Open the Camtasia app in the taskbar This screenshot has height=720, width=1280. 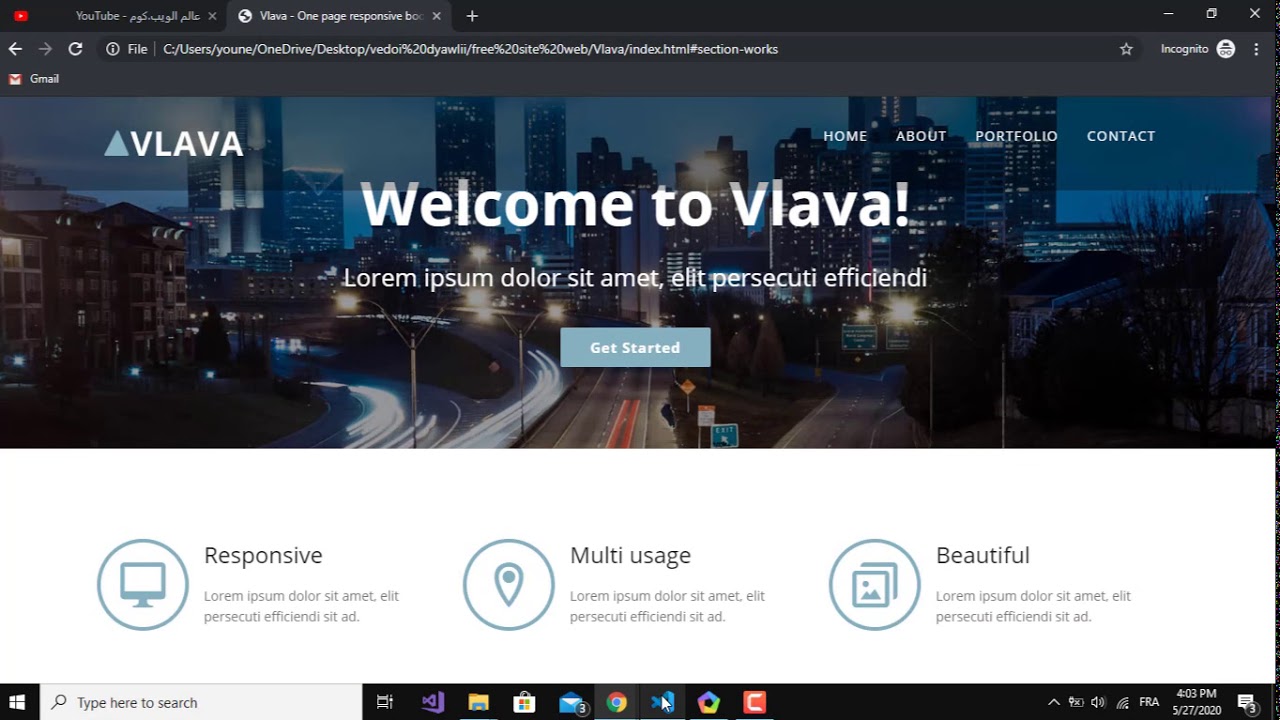click(754, 702)
